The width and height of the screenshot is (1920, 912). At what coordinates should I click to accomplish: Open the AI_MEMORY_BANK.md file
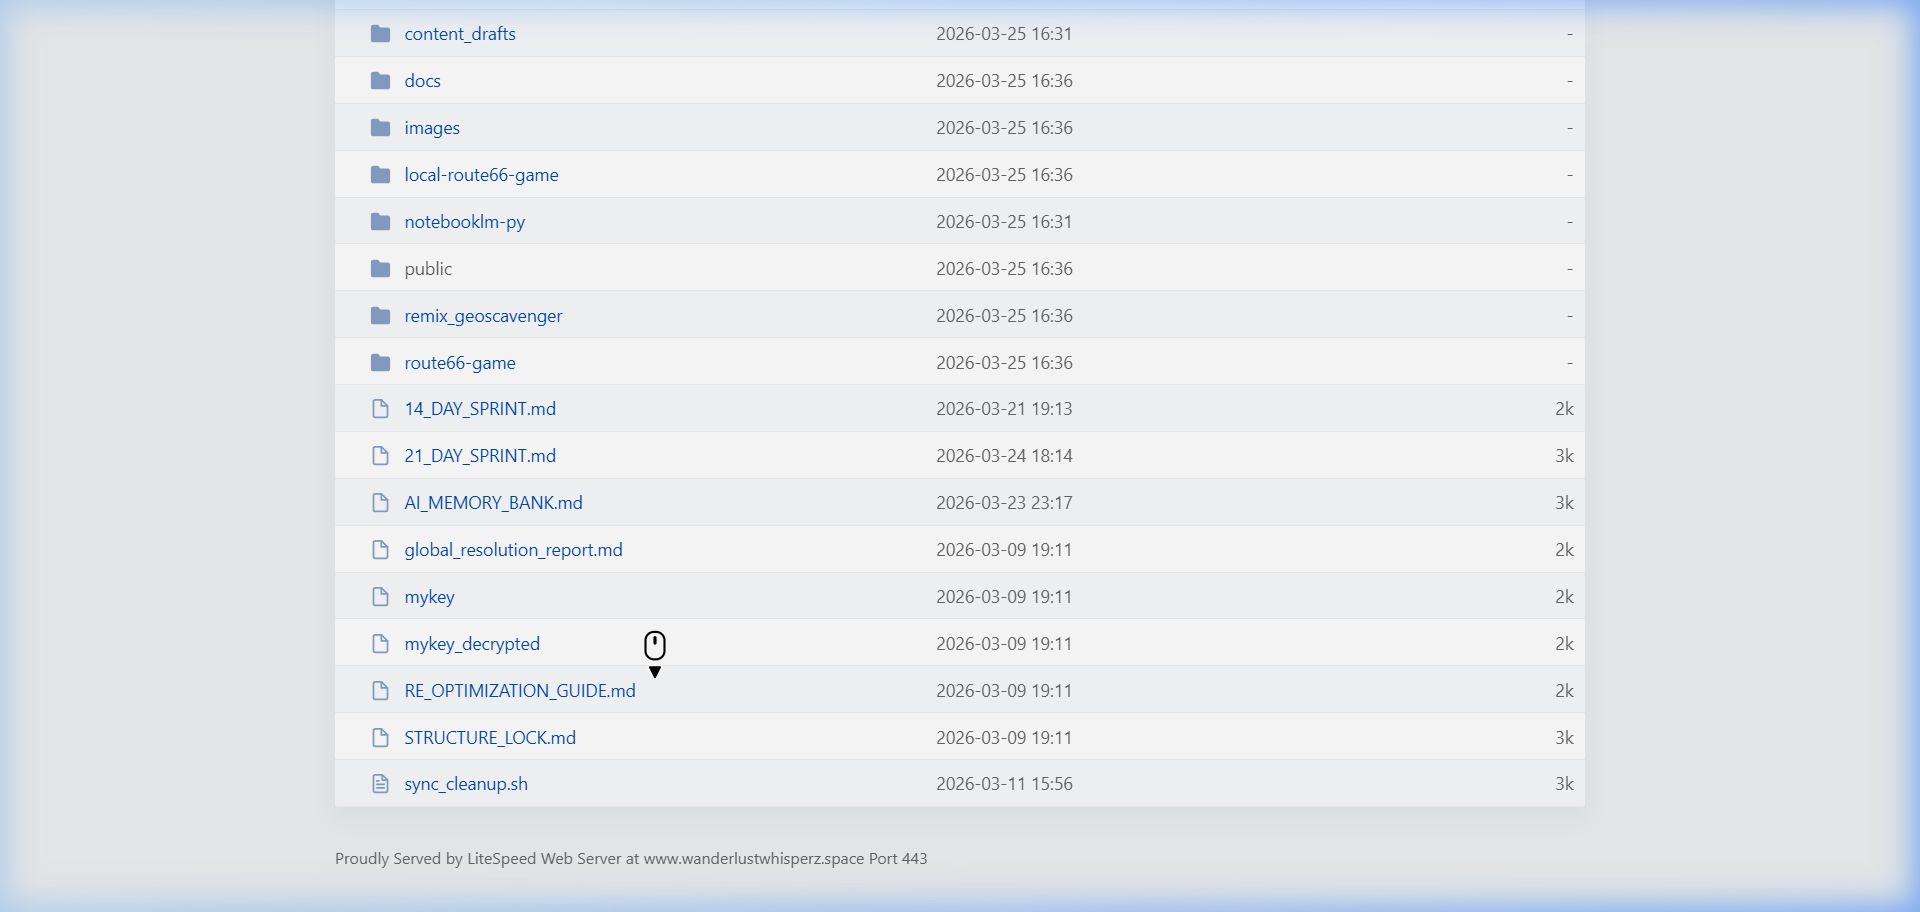493,503
